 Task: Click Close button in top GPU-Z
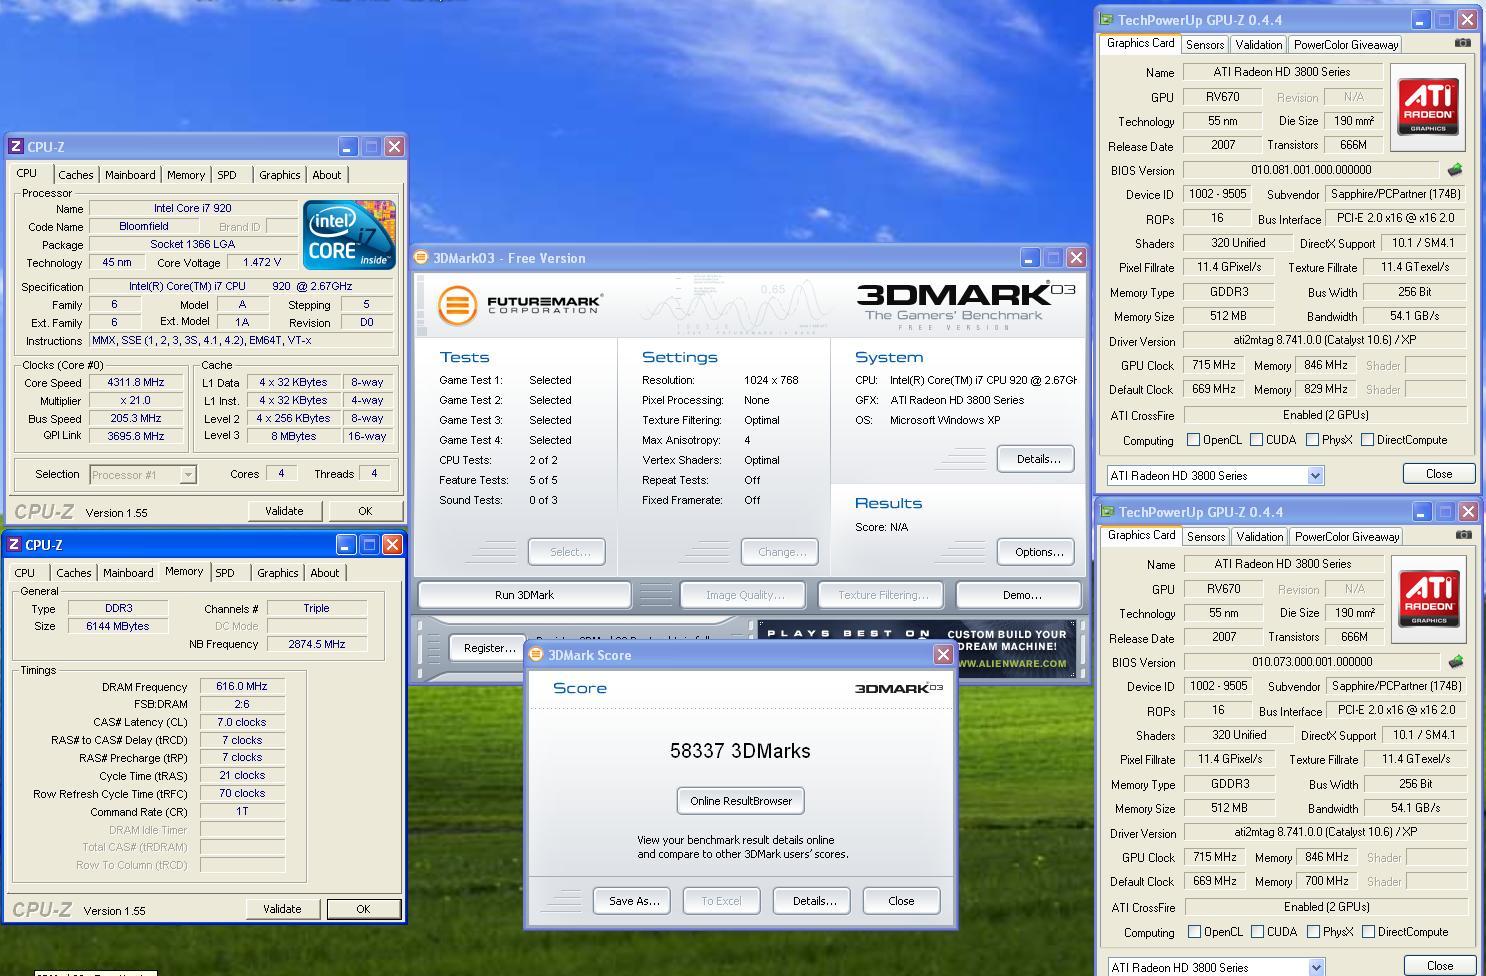pyautogui.click(x=1439, y=474)
